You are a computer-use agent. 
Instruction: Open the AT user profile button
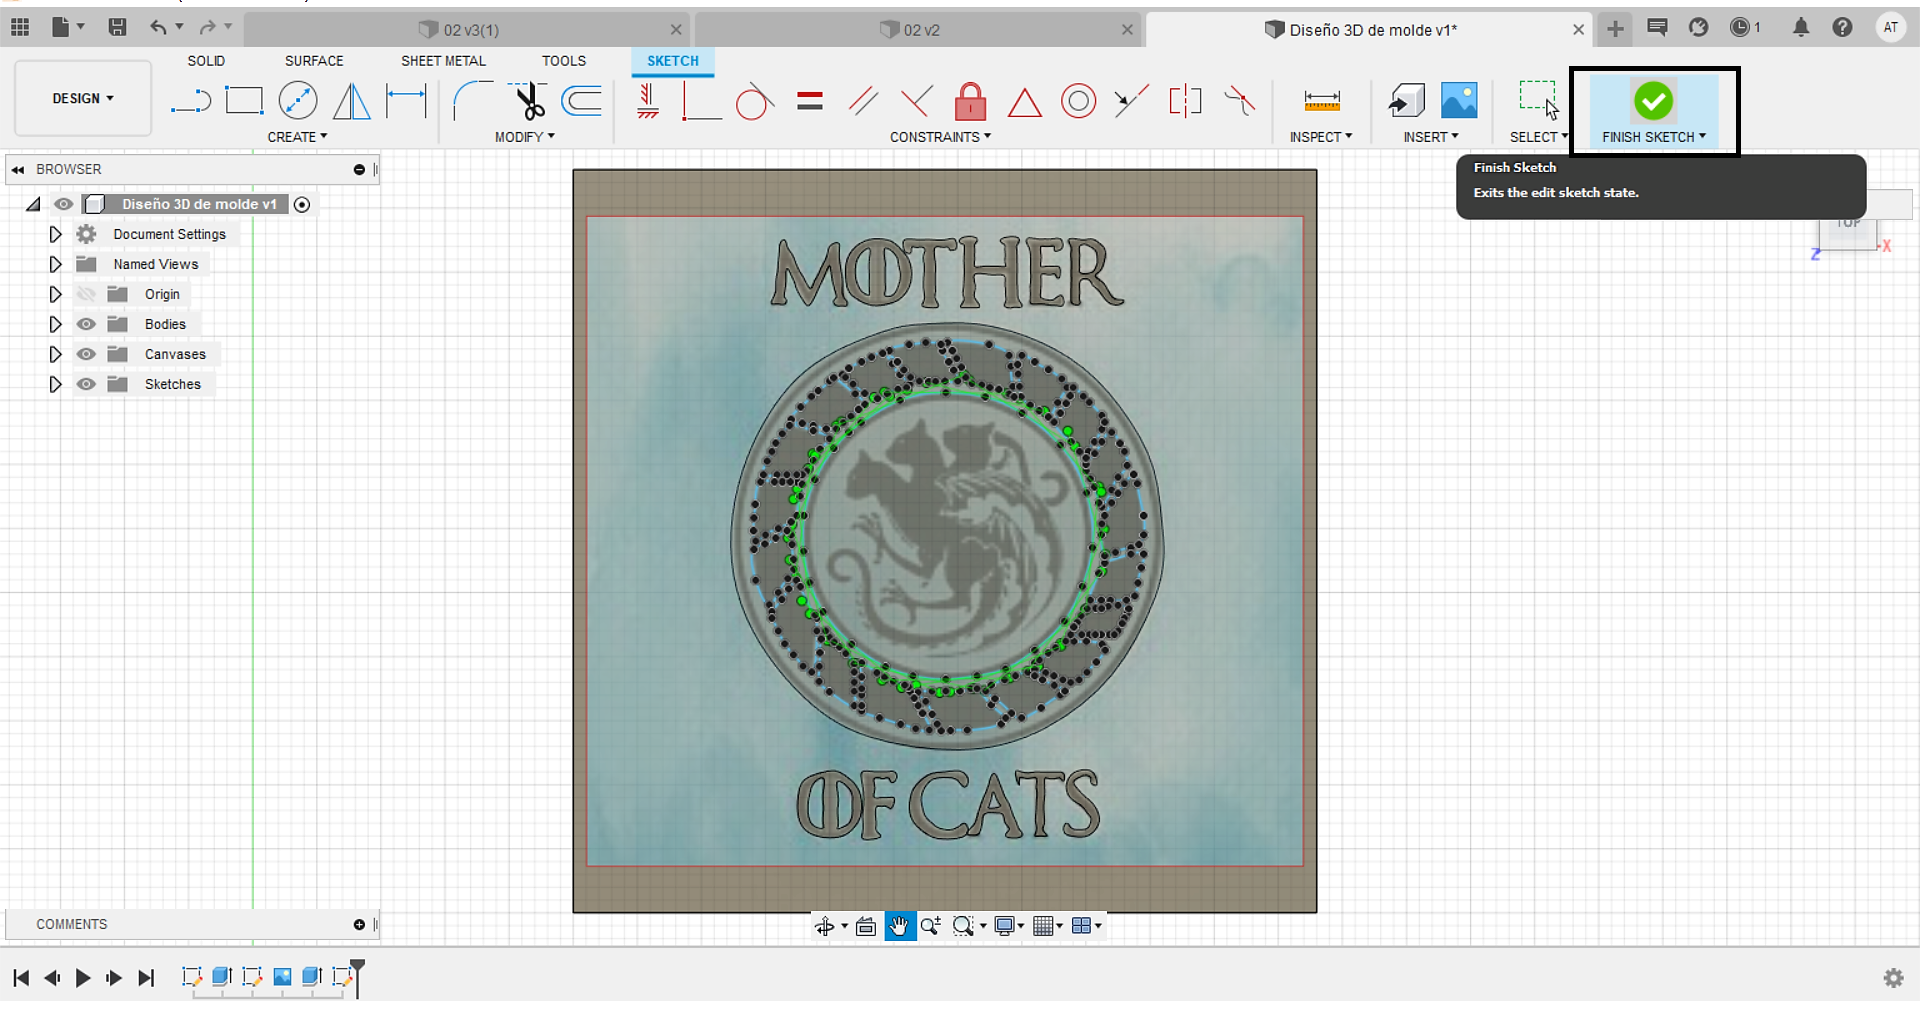point(1890,28)
